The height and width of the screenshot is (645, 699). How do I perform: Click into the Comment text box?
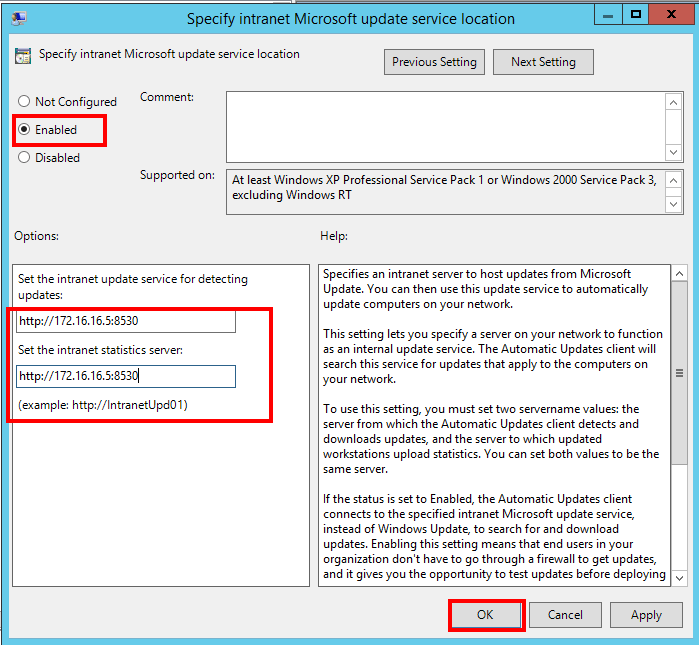(x=445, y=127)
